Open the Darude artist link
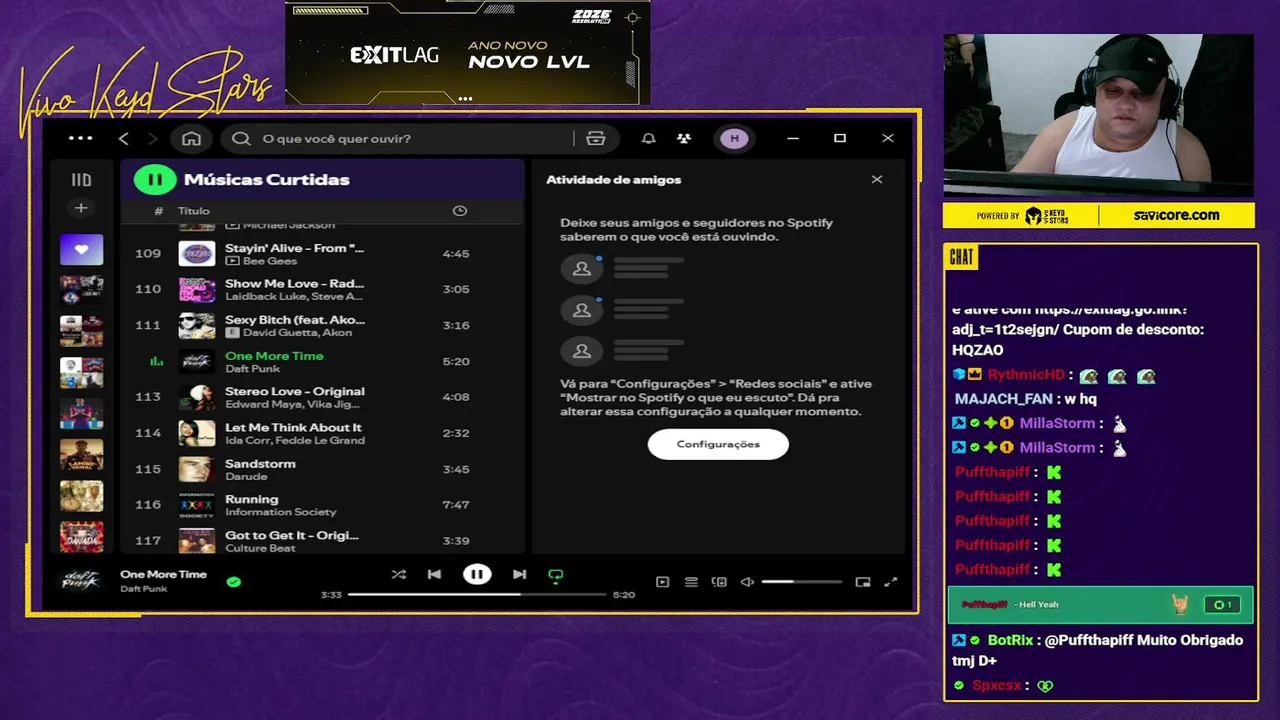1280x720 pixels. pyautogui.click(x=246, y=476)
